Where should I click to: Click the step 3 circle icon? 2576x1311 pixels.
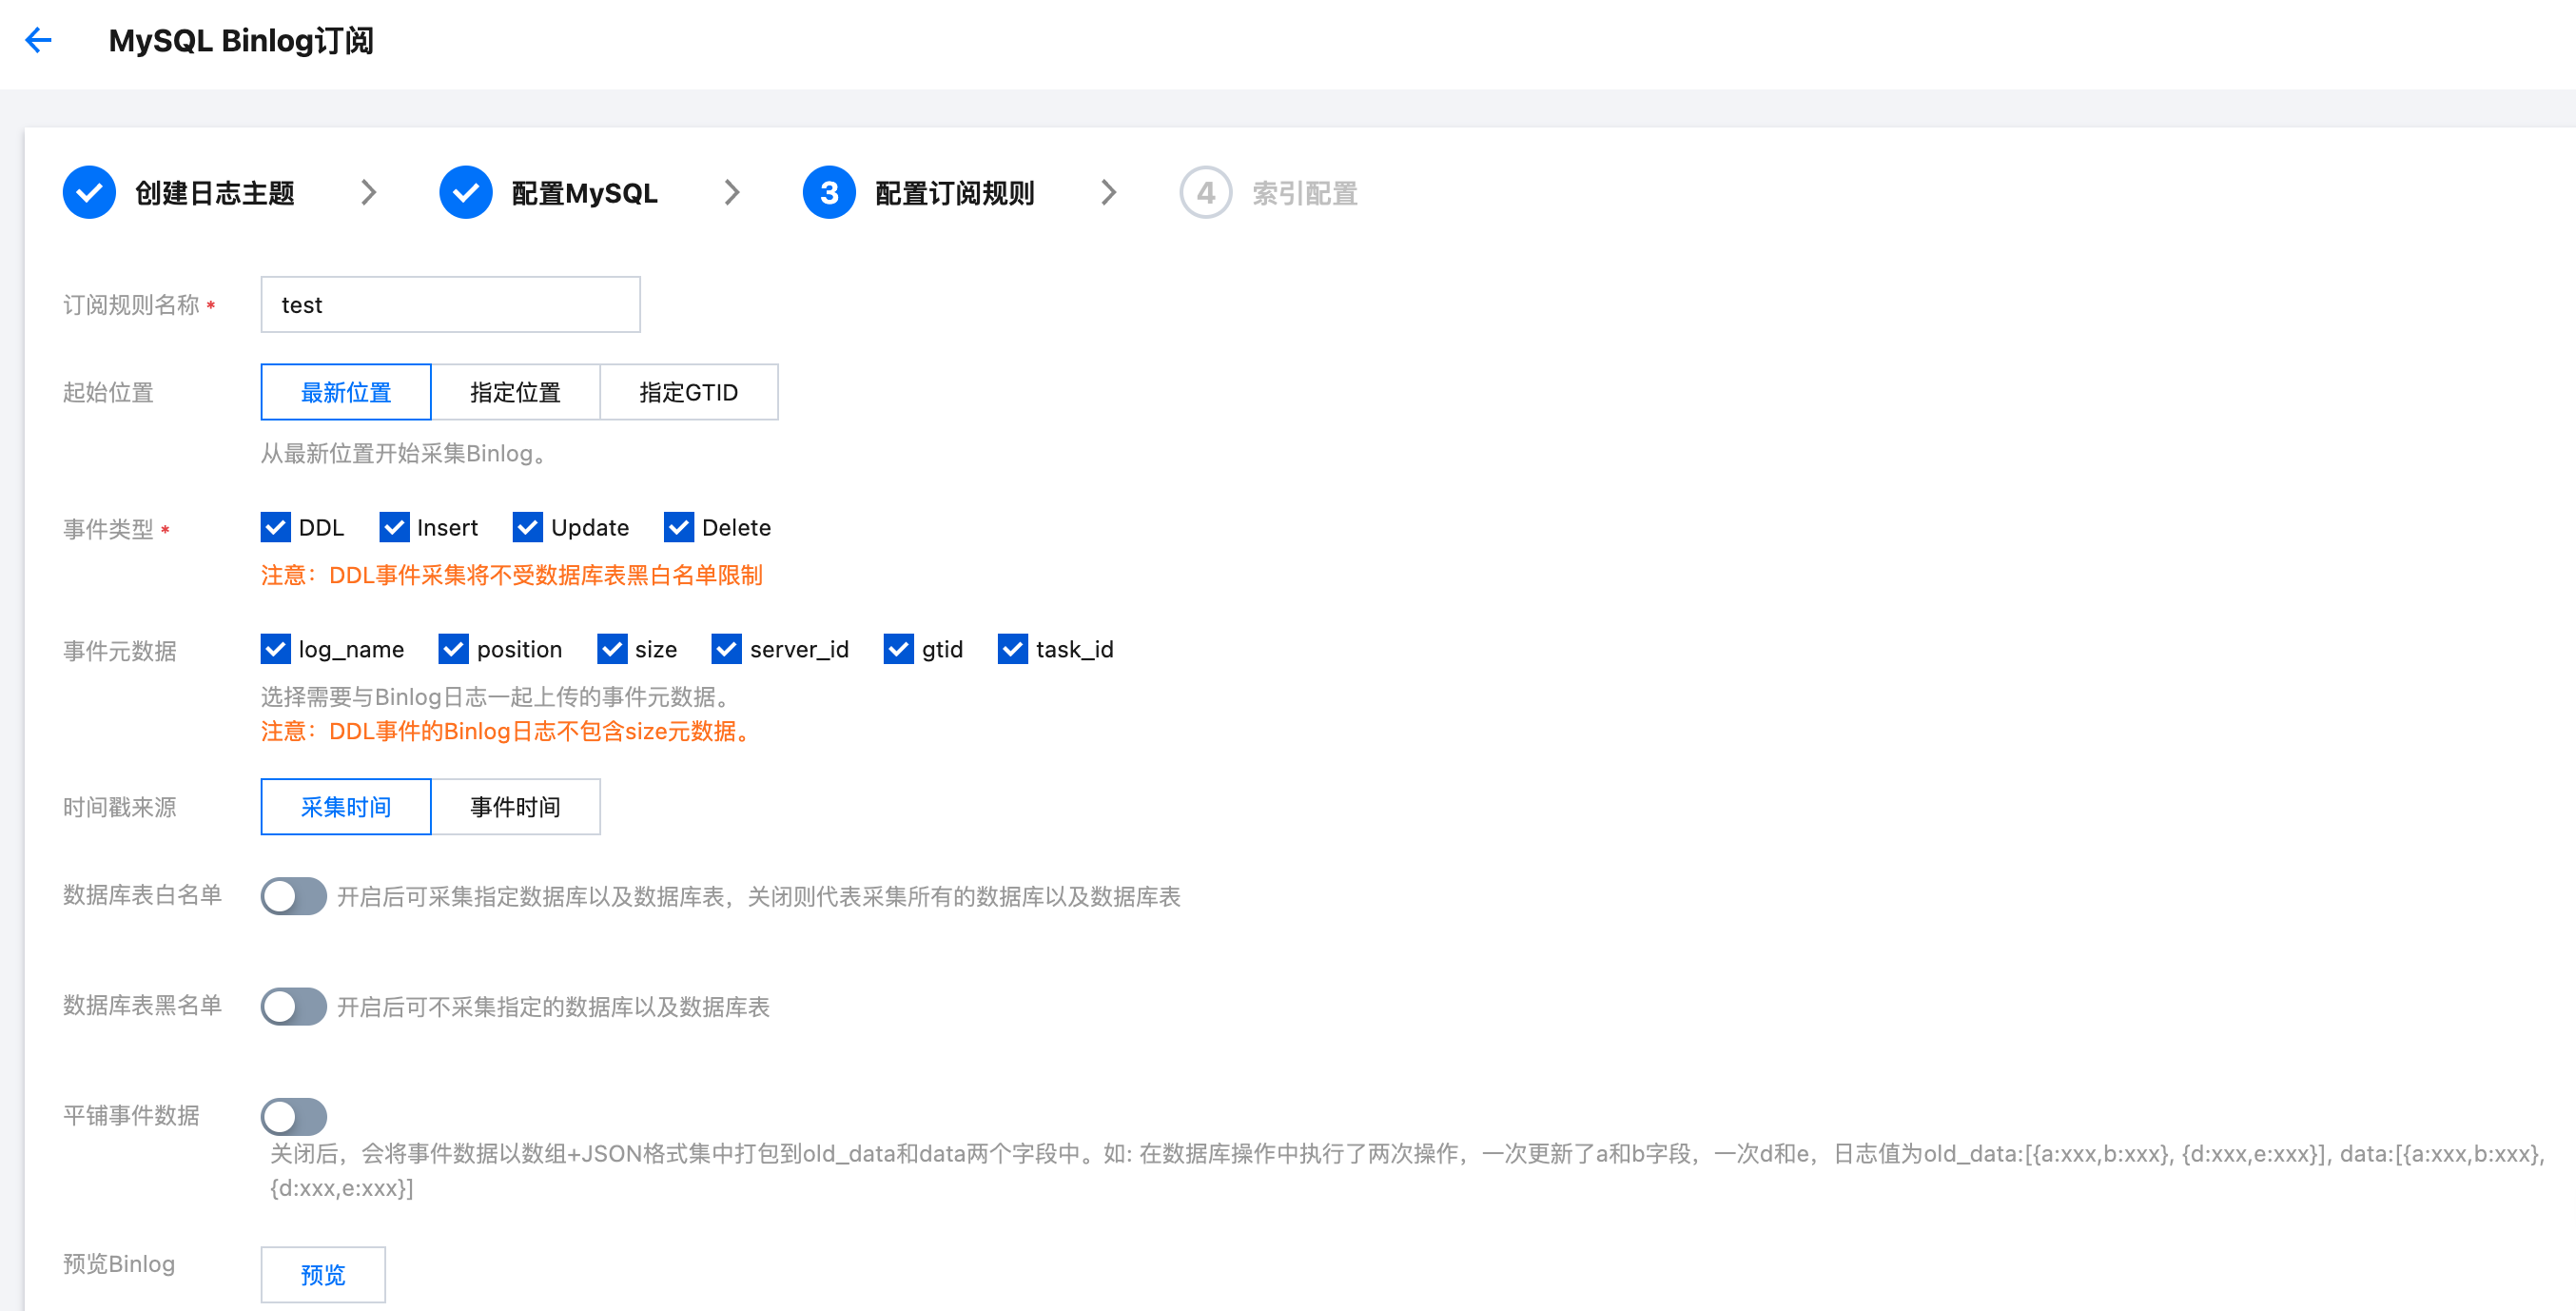[x=828, y=192]
